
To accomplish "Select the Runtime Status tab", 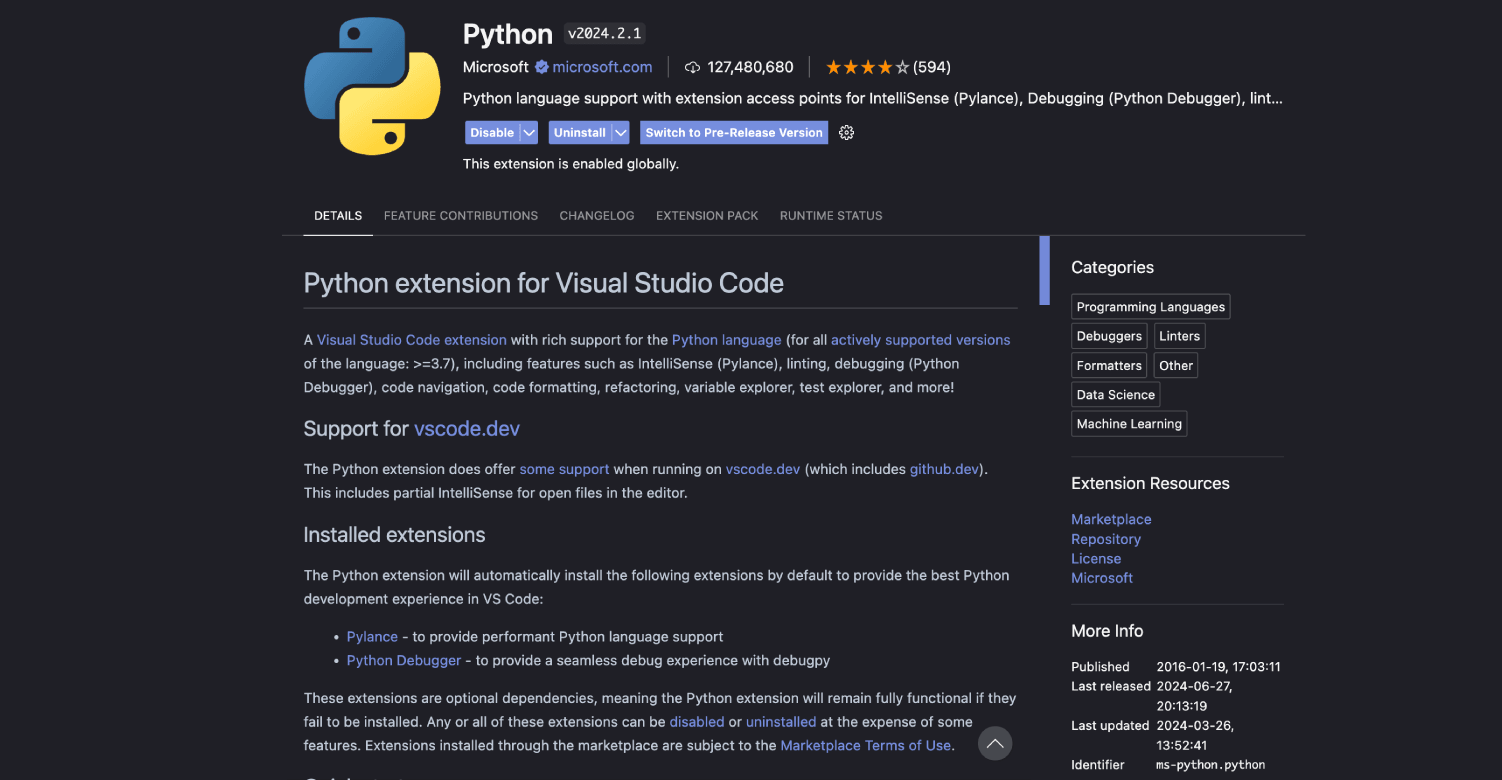I will point(831,216).
